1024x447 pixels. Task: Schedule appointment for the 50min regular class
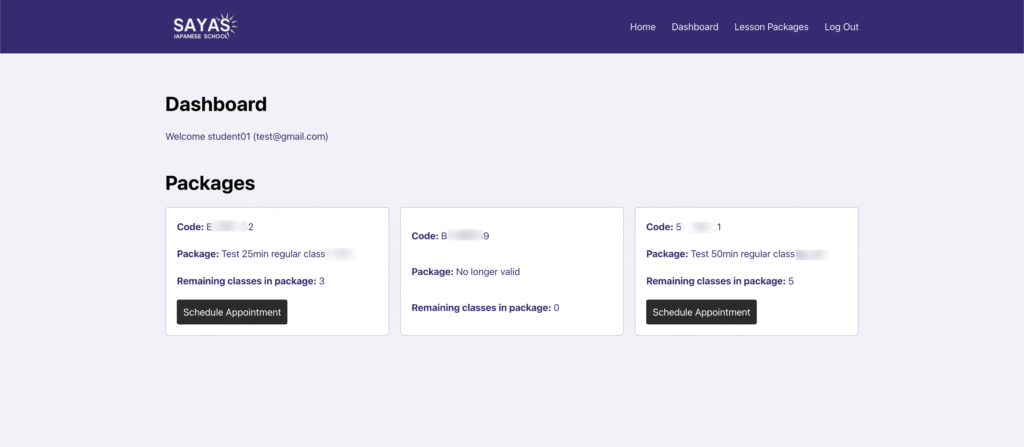coord(701,312)
